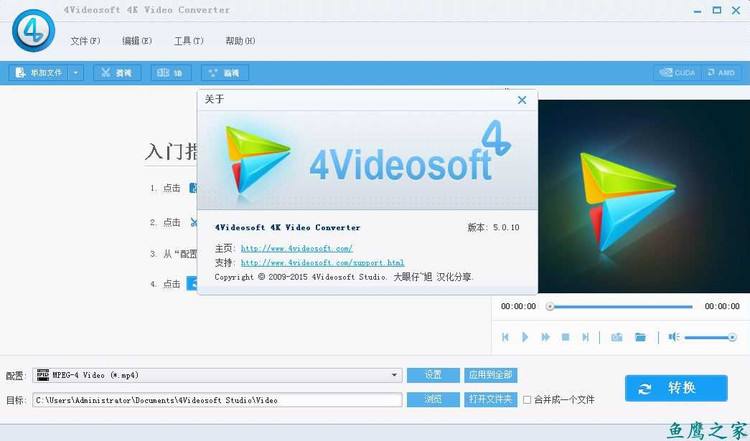This screenshot has width=750, height=441.
Task: Click the play button in preview
Action: tap(525, 337)
